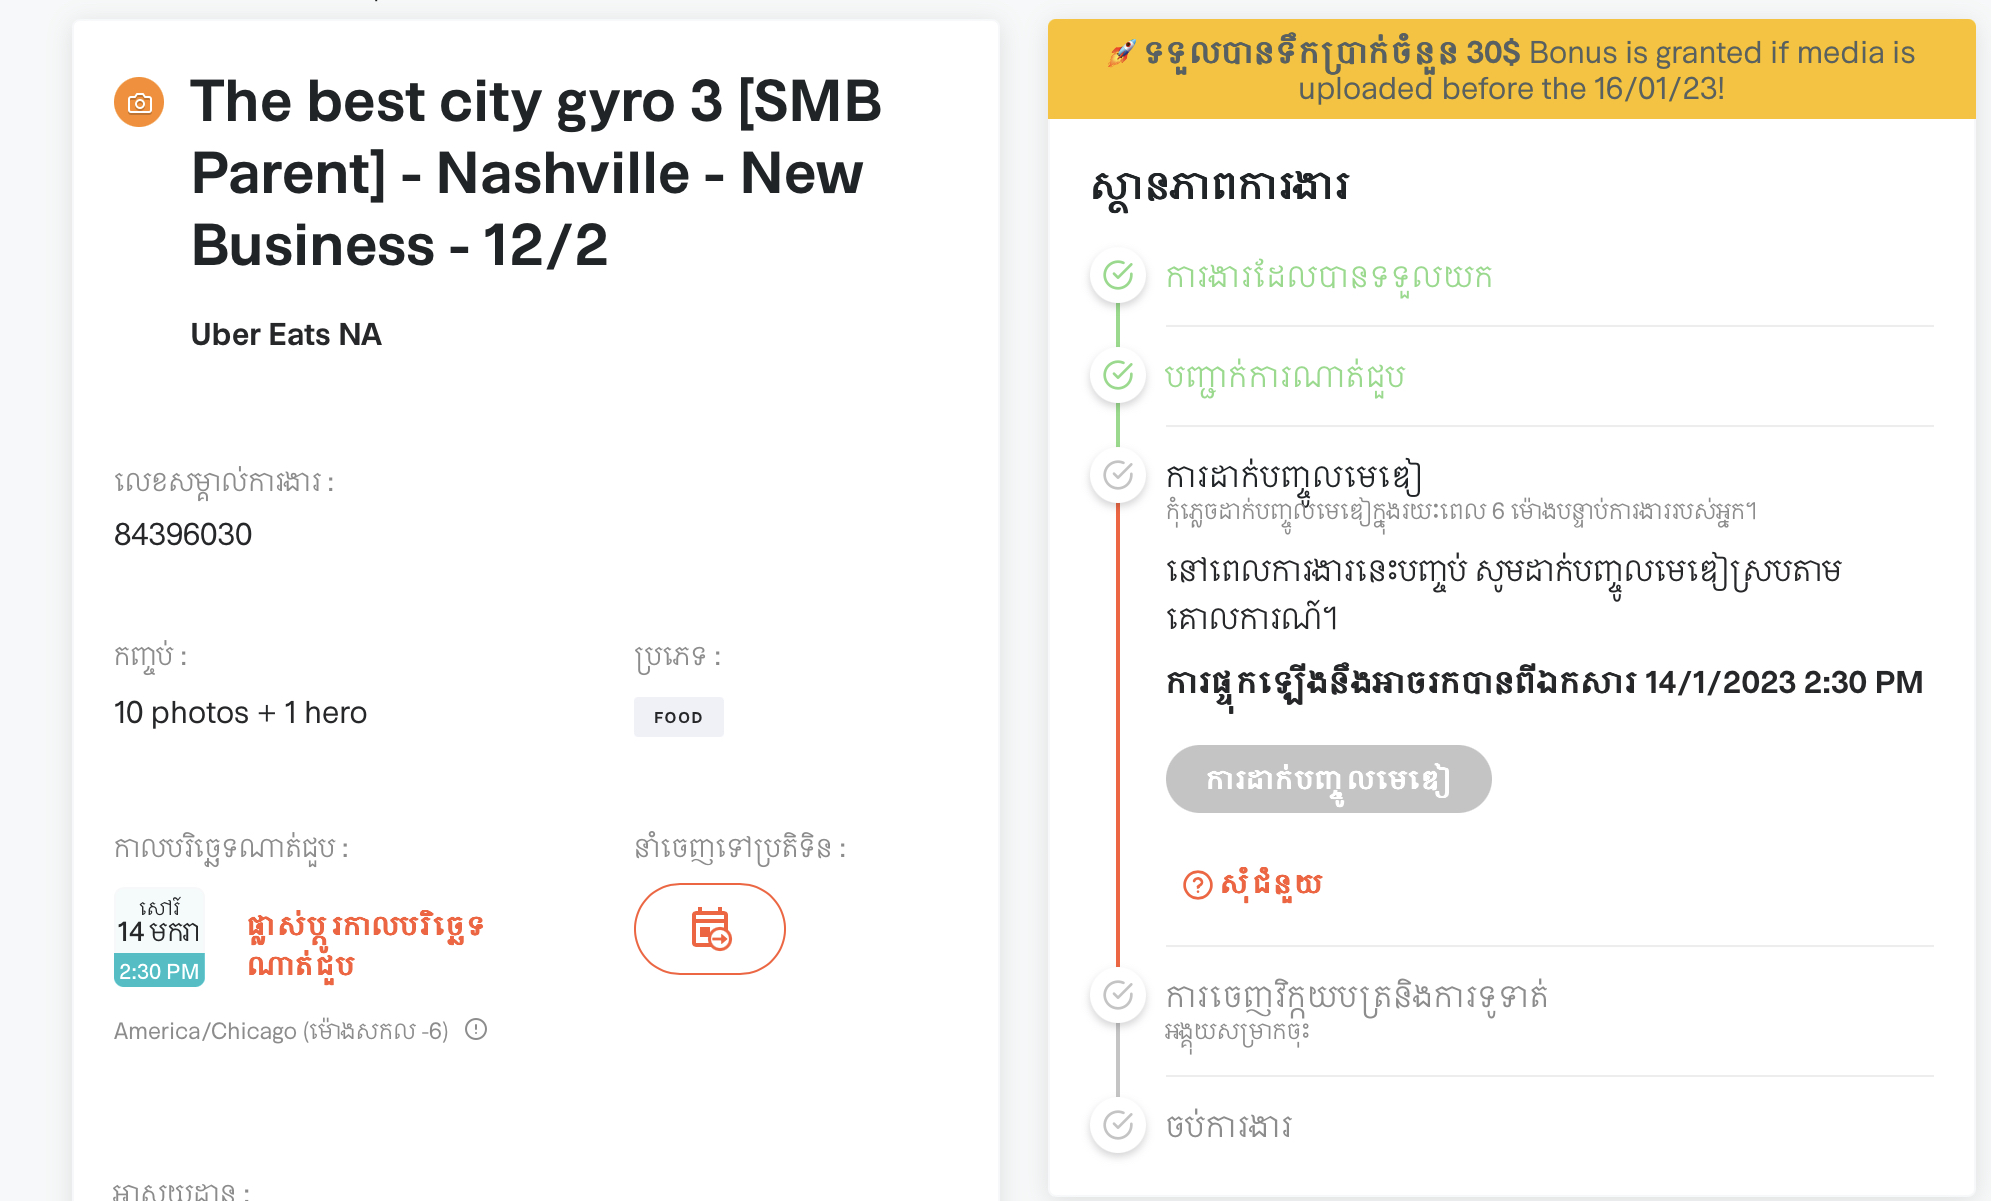Click the orange camera icon beside job title
Screen dimensions: 1991x1201
point(139,102)
